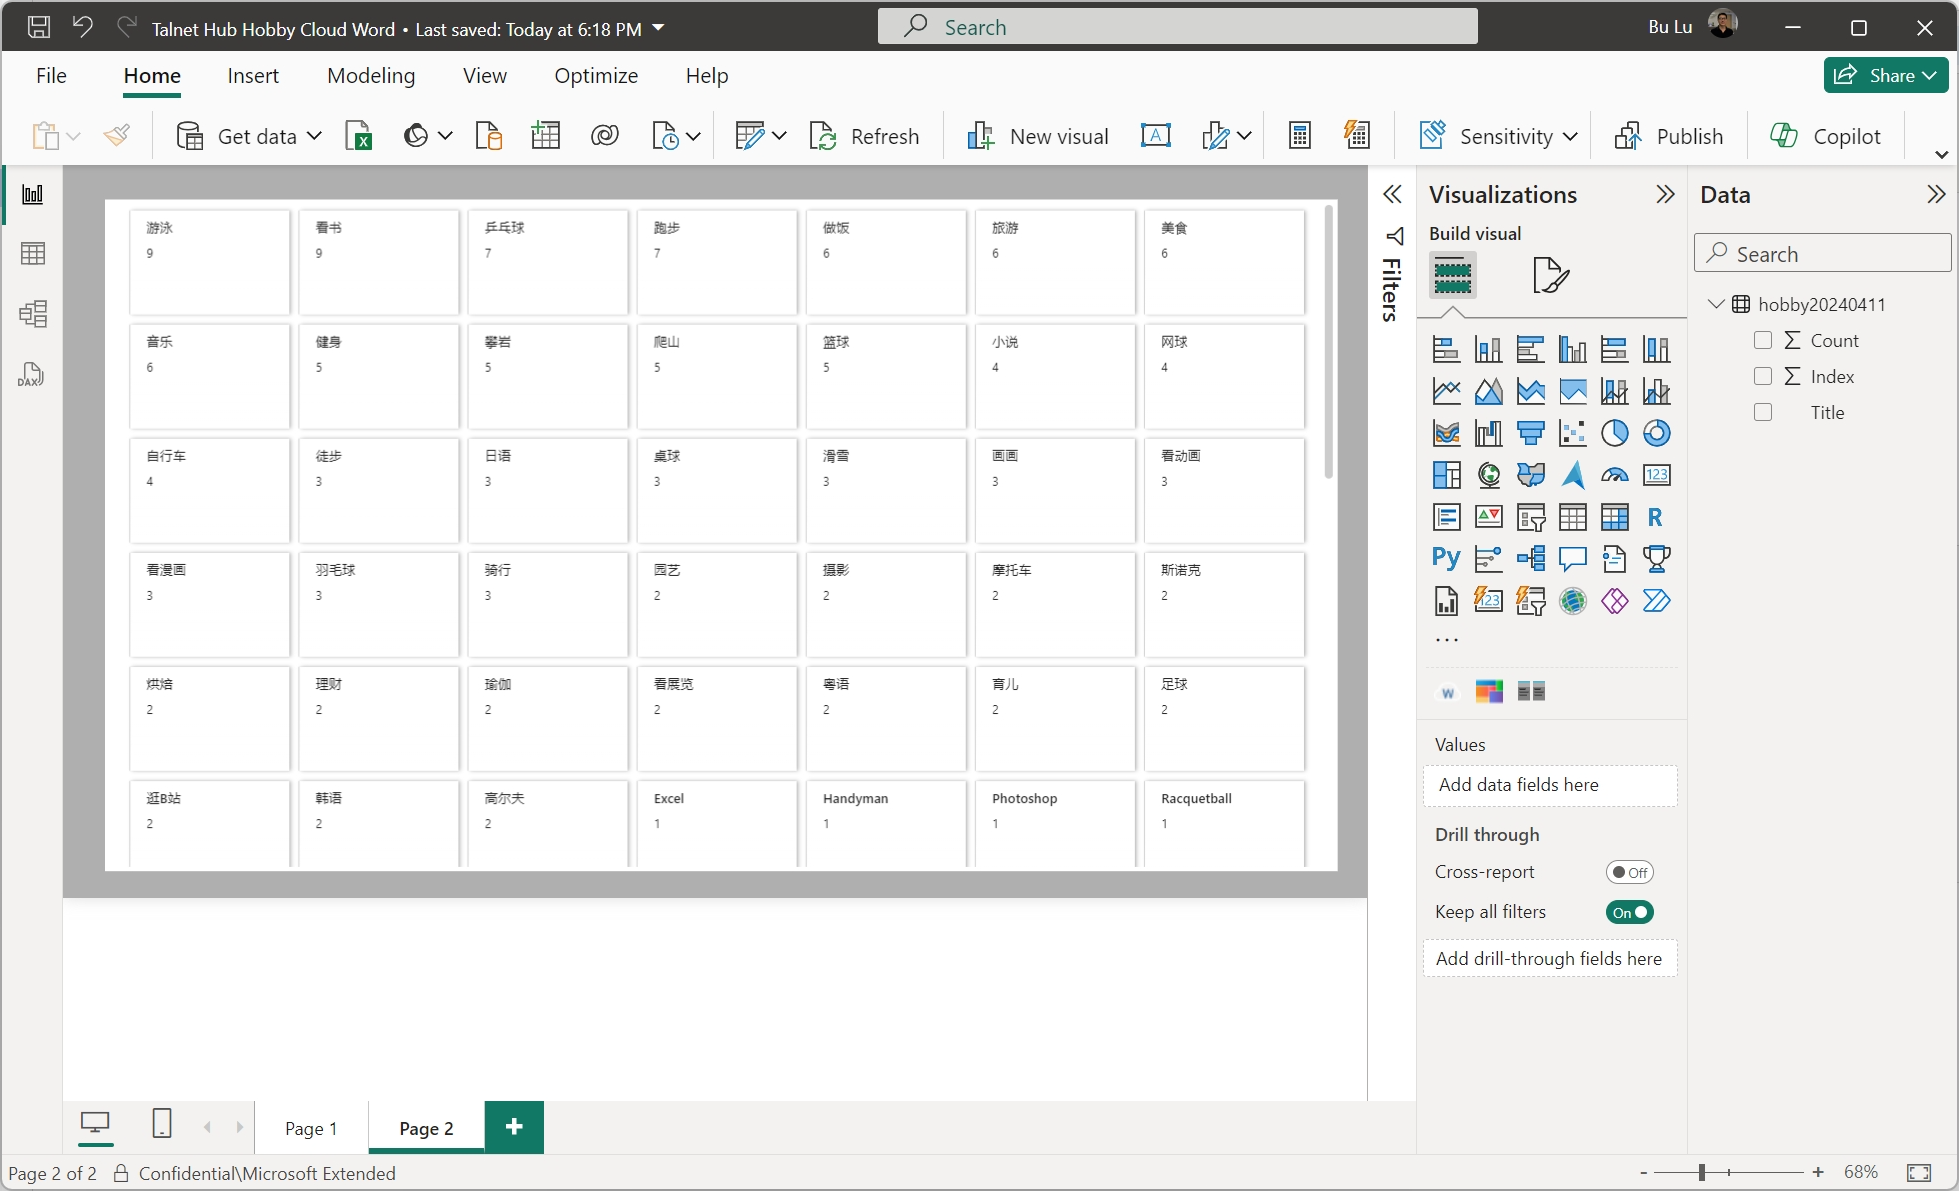Check the Count field checkbox

pos(1763,340)
